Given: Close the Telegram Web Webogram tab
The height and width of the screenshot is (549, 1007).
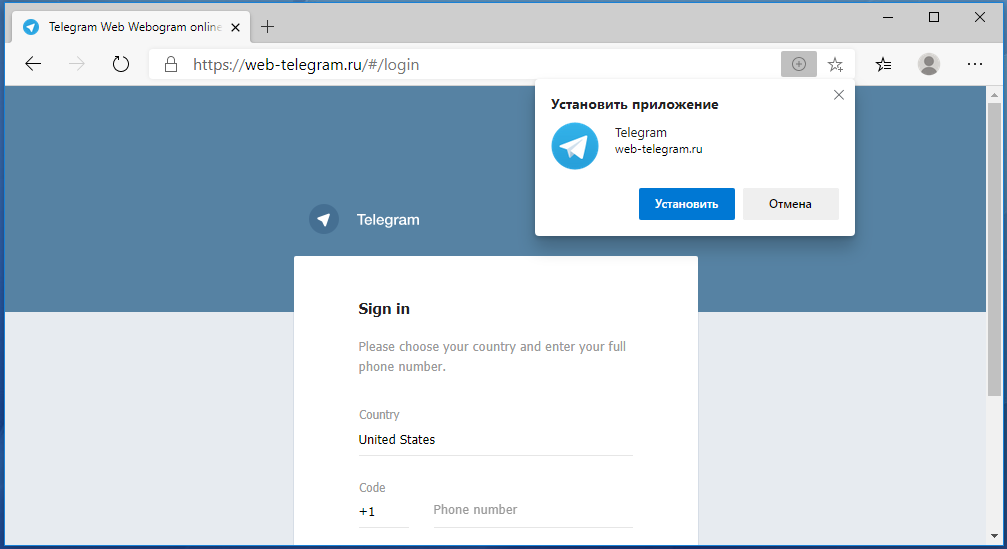Looking at the screenshot, I should [x=236, y=27].
